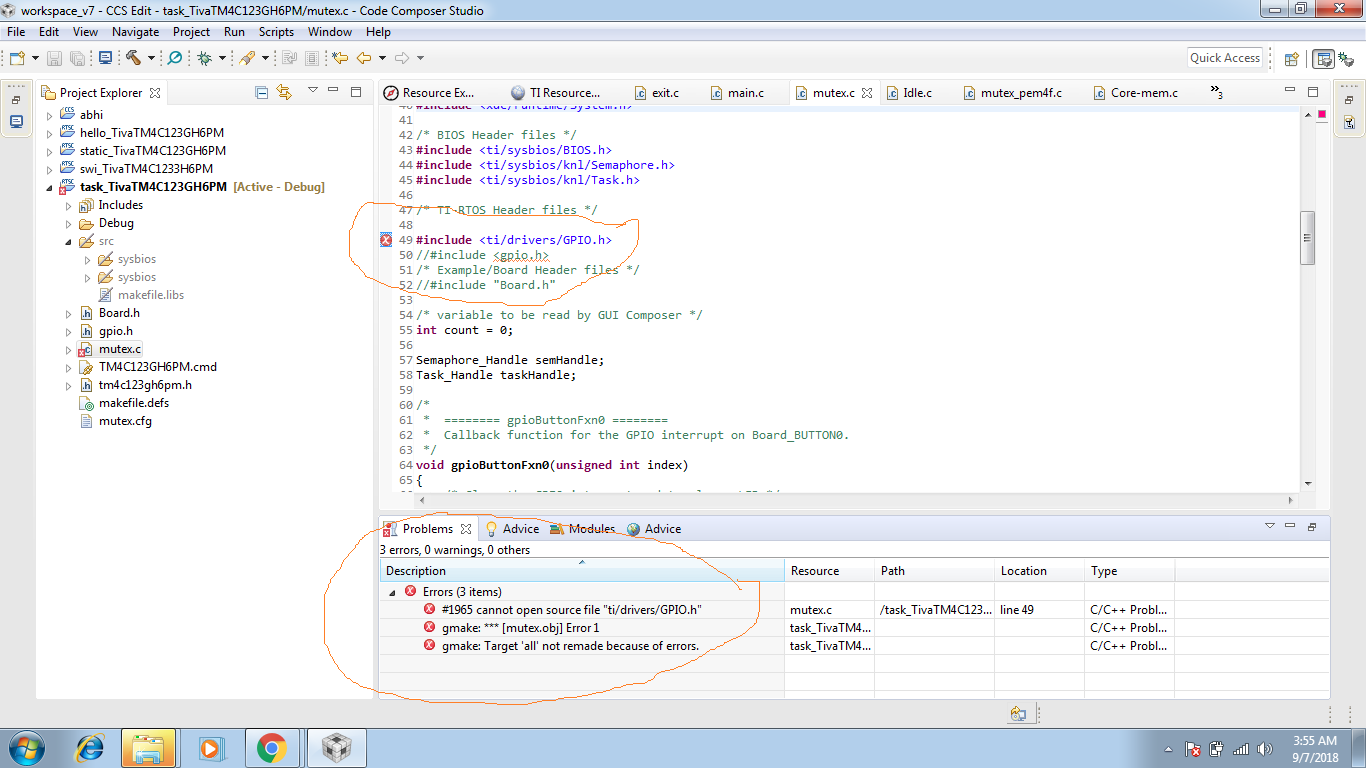Screen dimensions: 1366x768
Task: Open the Build hammer dropdown arrow
Action: (151, 58)
